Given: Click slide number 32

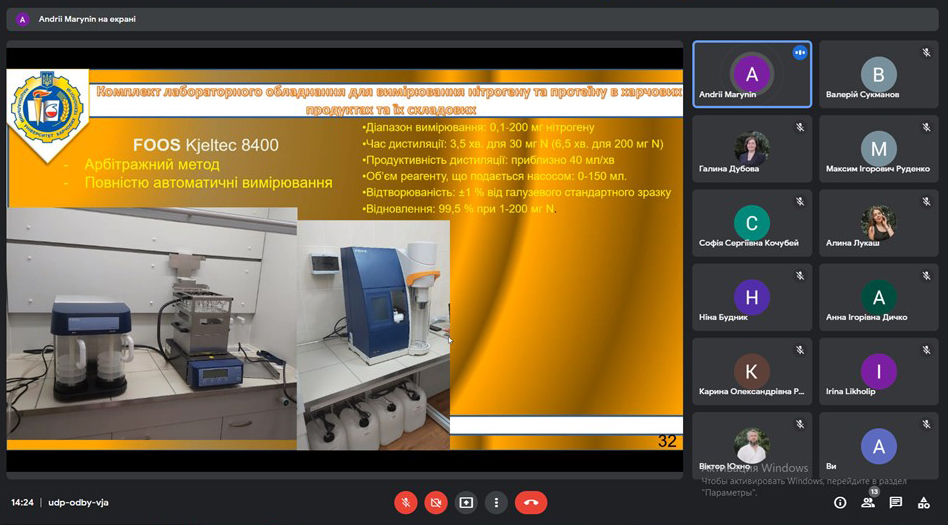Looking at the screenshot, I should pos(667,442).
